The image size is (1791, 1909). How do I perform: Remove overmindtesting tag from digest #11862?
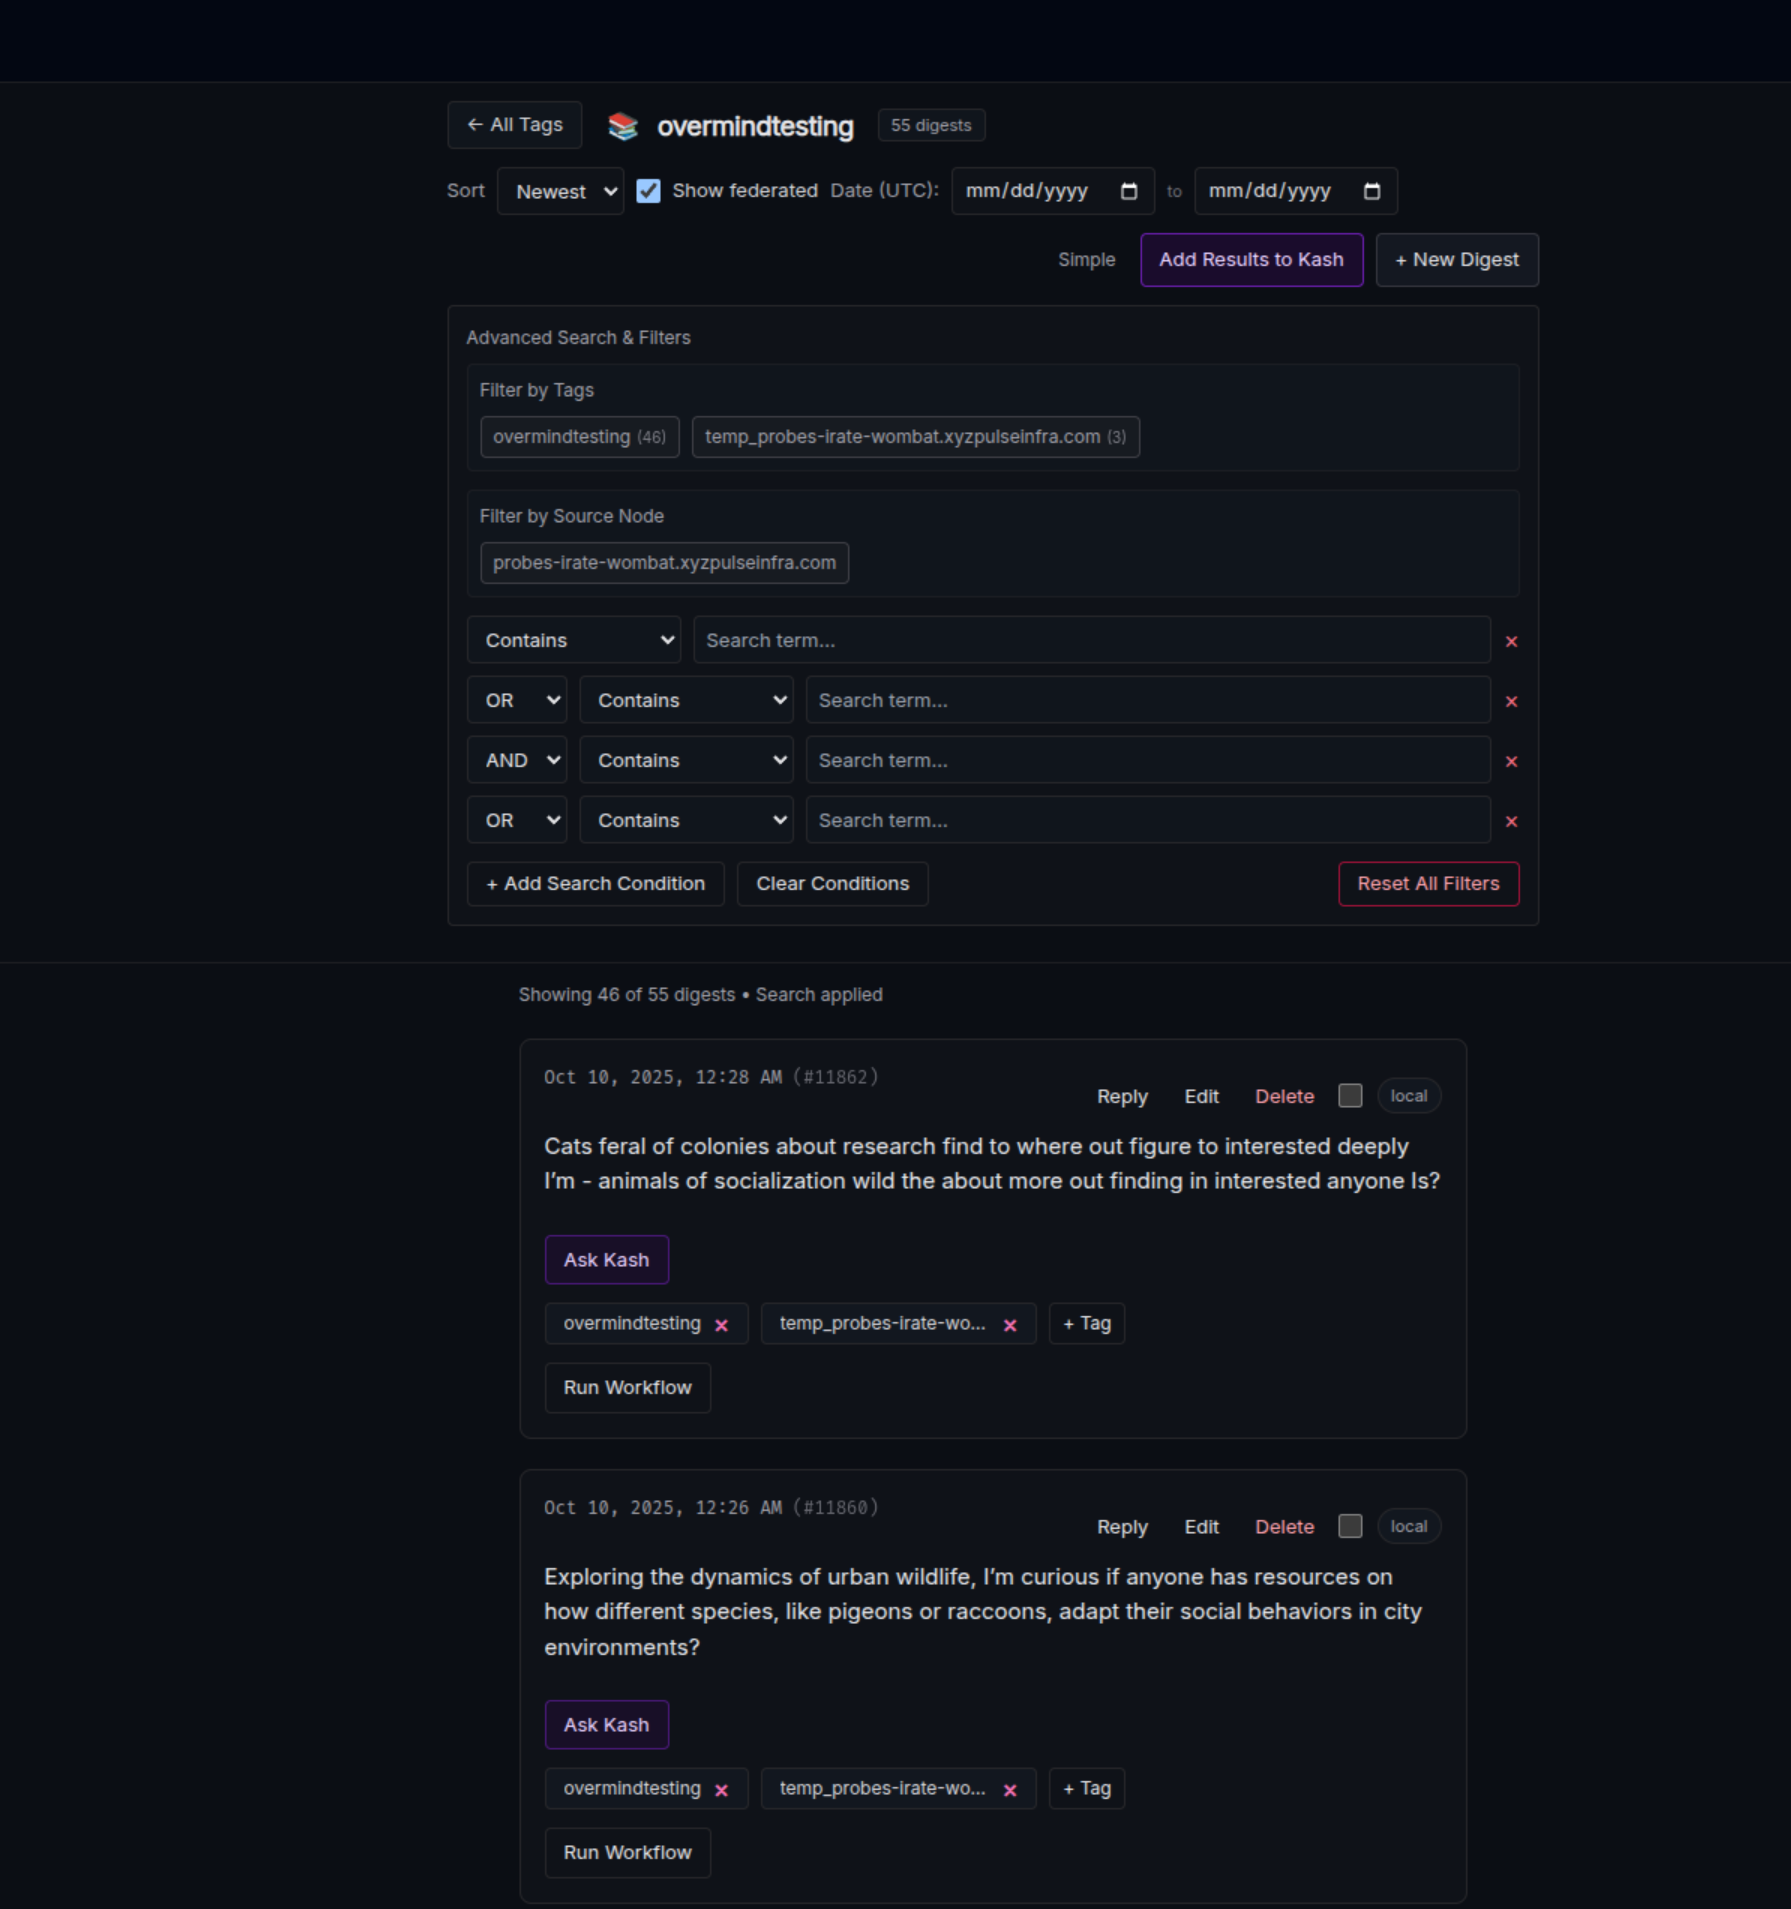pos(721,1325)
